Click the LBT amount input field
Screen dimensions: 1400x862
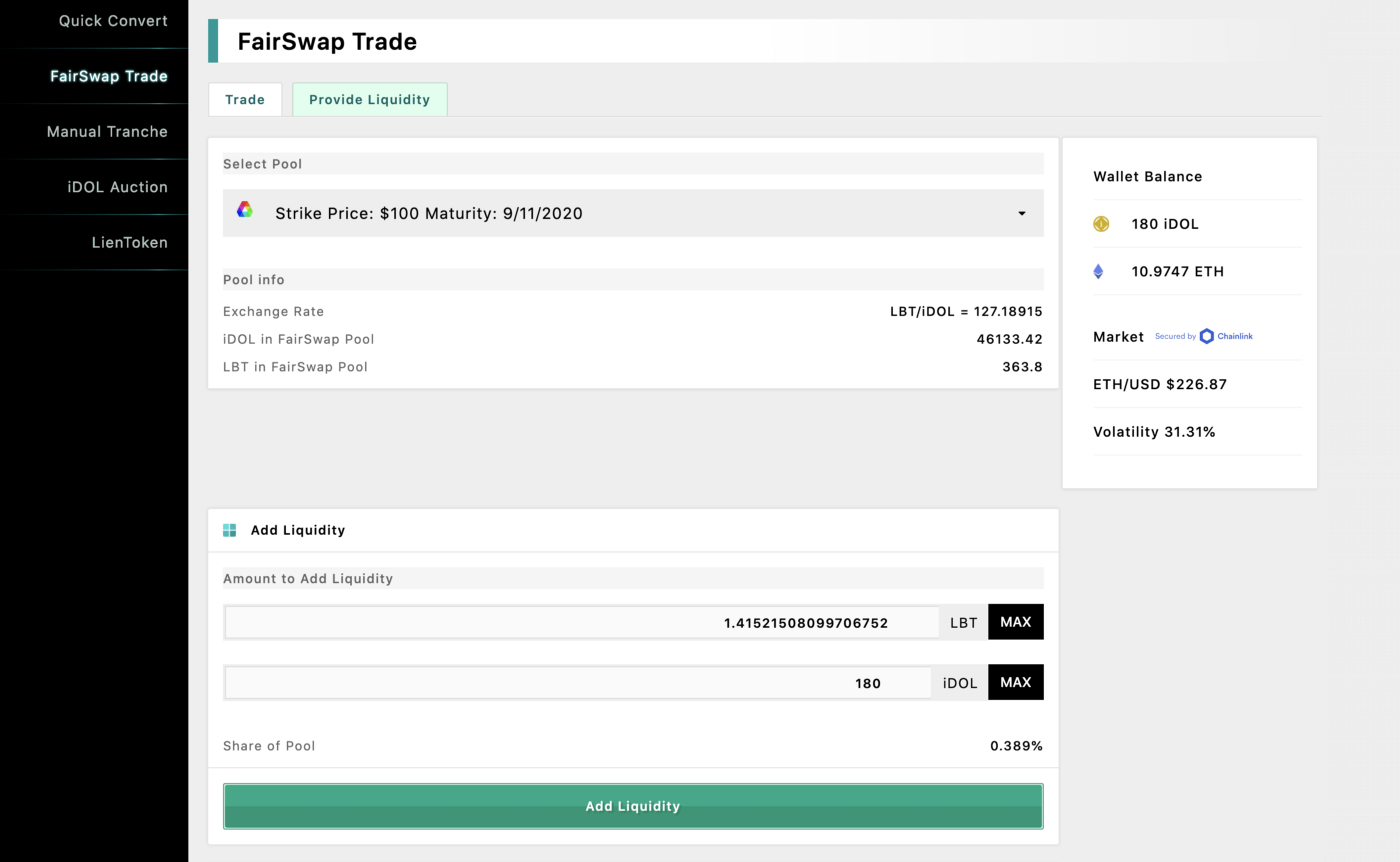[x=581, y=622]
